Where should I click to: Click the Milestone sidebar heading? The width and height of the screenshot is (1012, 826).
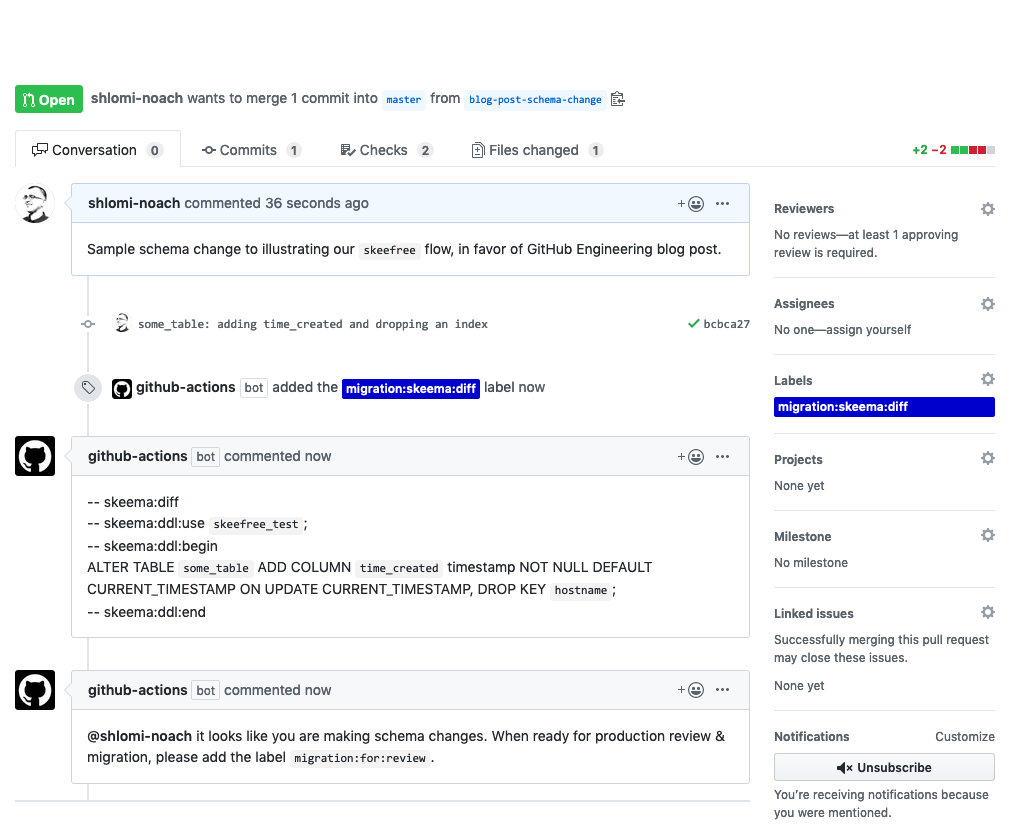point(802,537)
